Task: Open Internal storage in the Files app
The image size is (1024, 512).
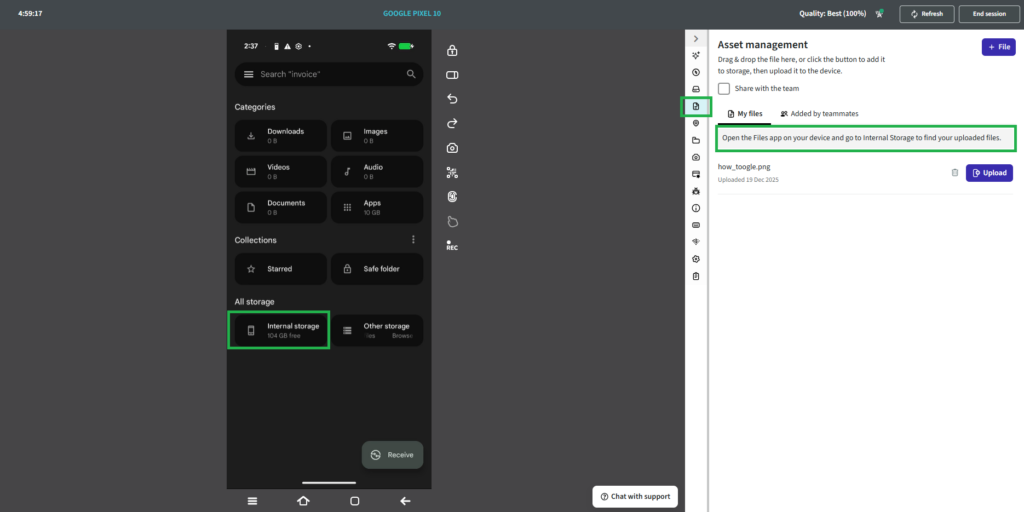Action: tap(279, 330)
